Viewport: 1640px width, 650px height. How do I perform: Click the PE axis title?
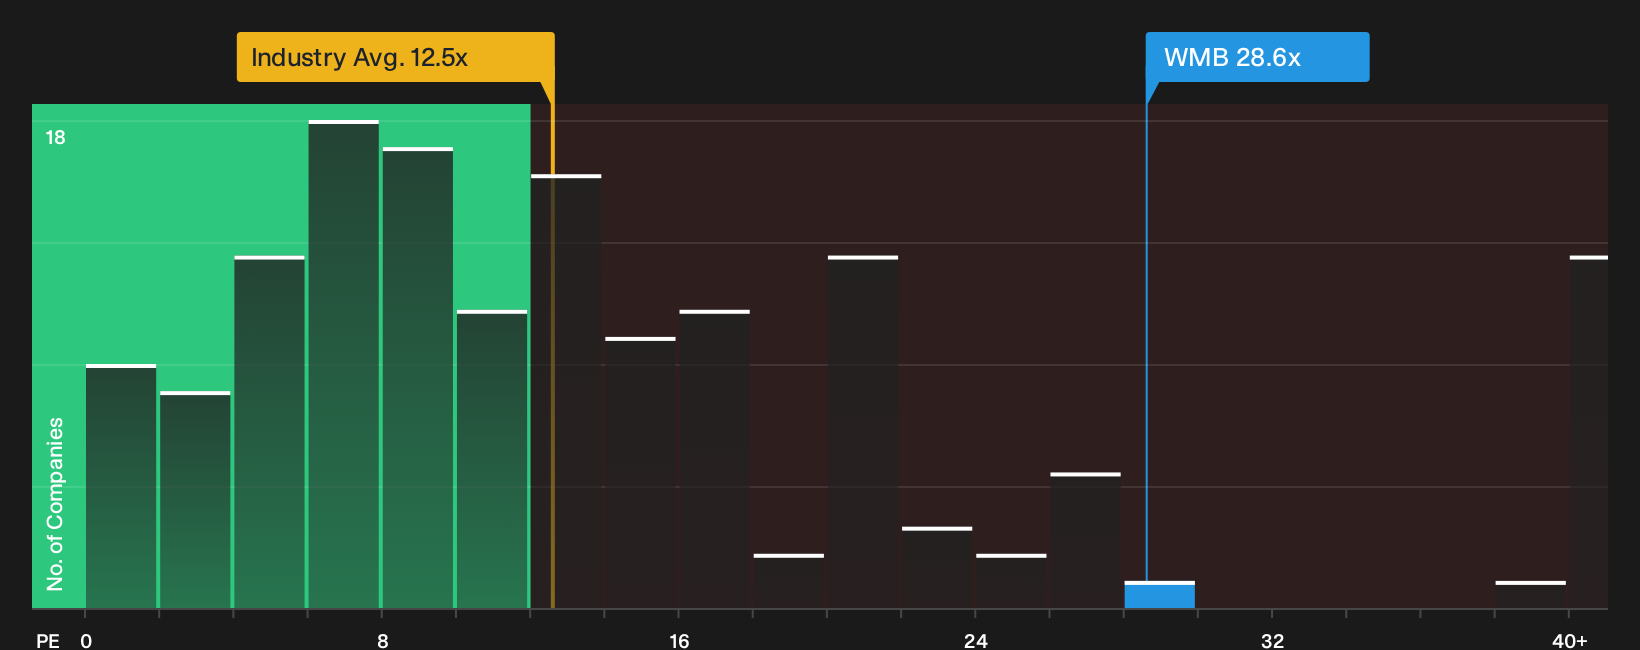pyautogui.click(x=48, y=640)
